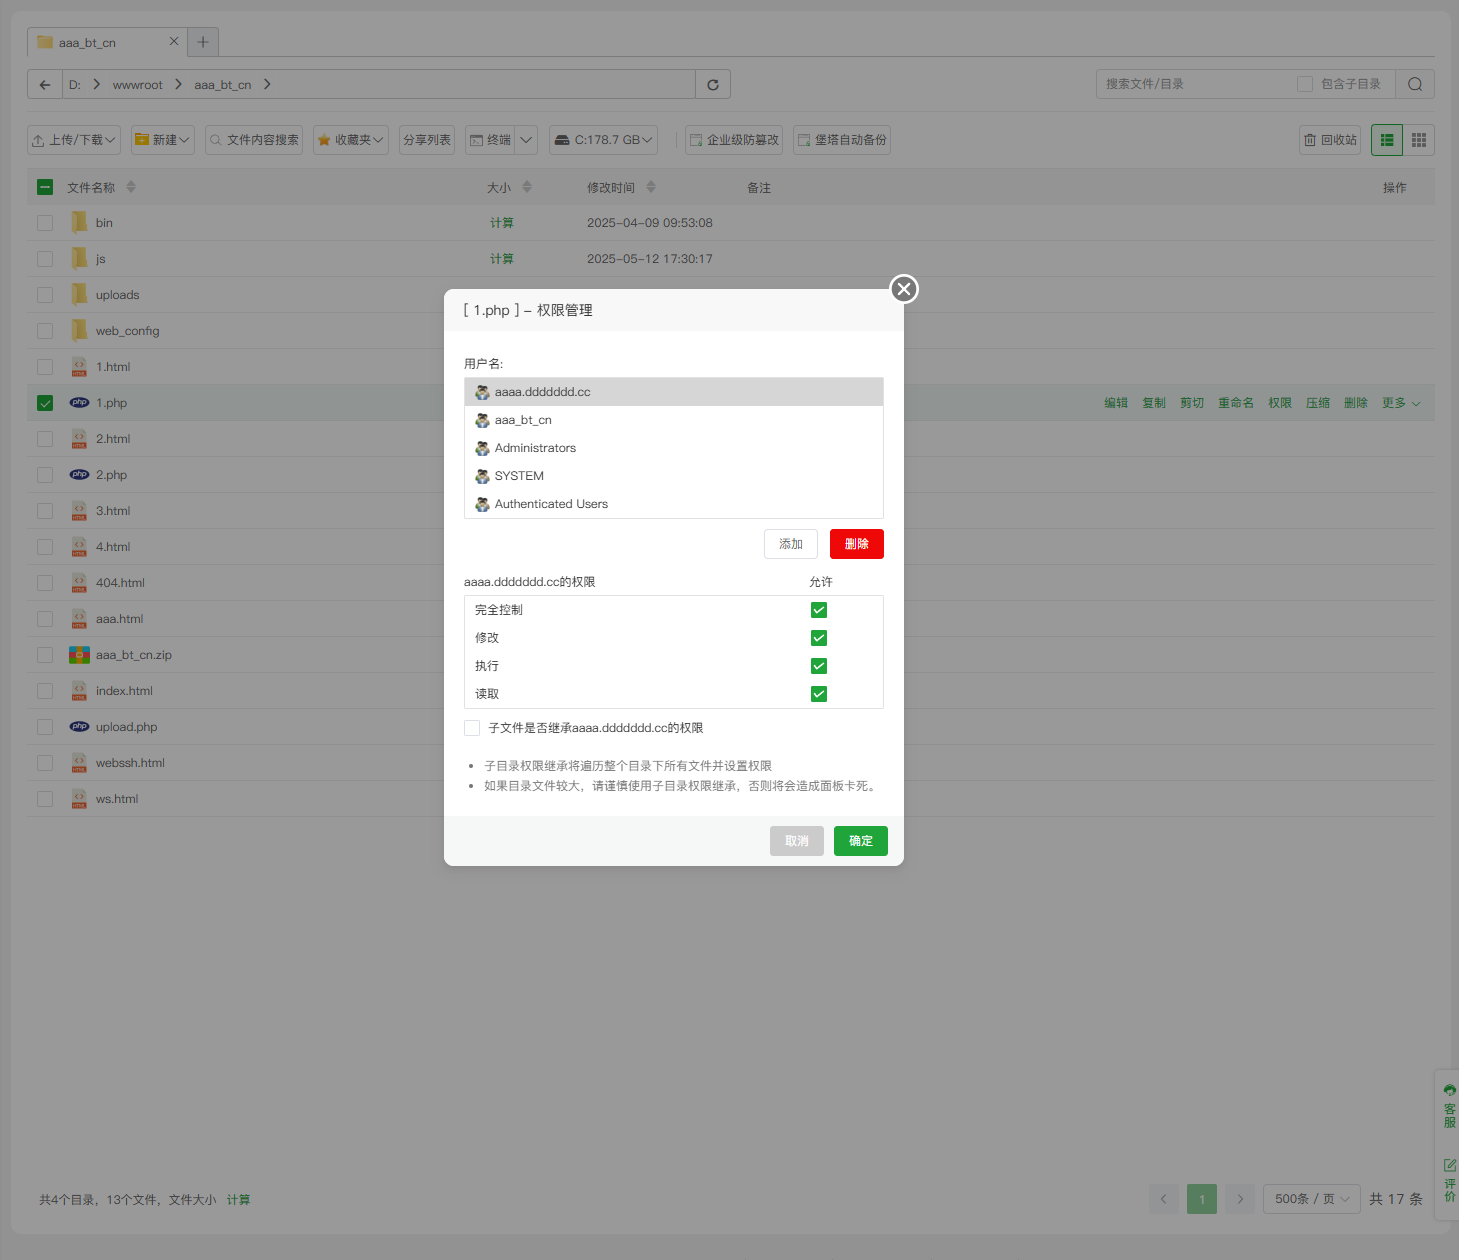Select the aaa_bt_cn tab

pos(88,43)
